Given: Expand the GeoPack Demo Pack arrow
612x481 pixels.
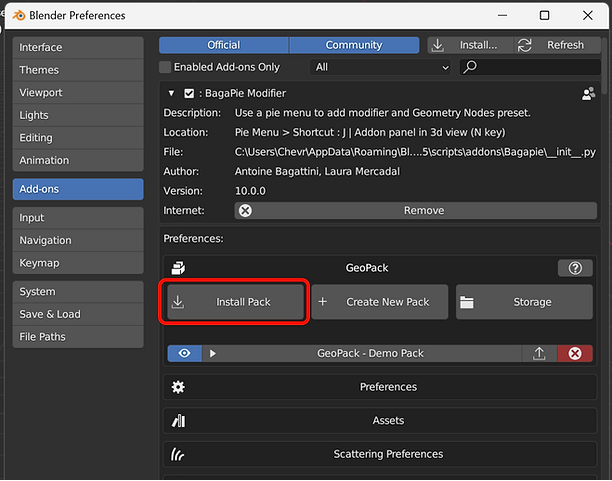Looking at the screenshot, I should tap(212, 353).
